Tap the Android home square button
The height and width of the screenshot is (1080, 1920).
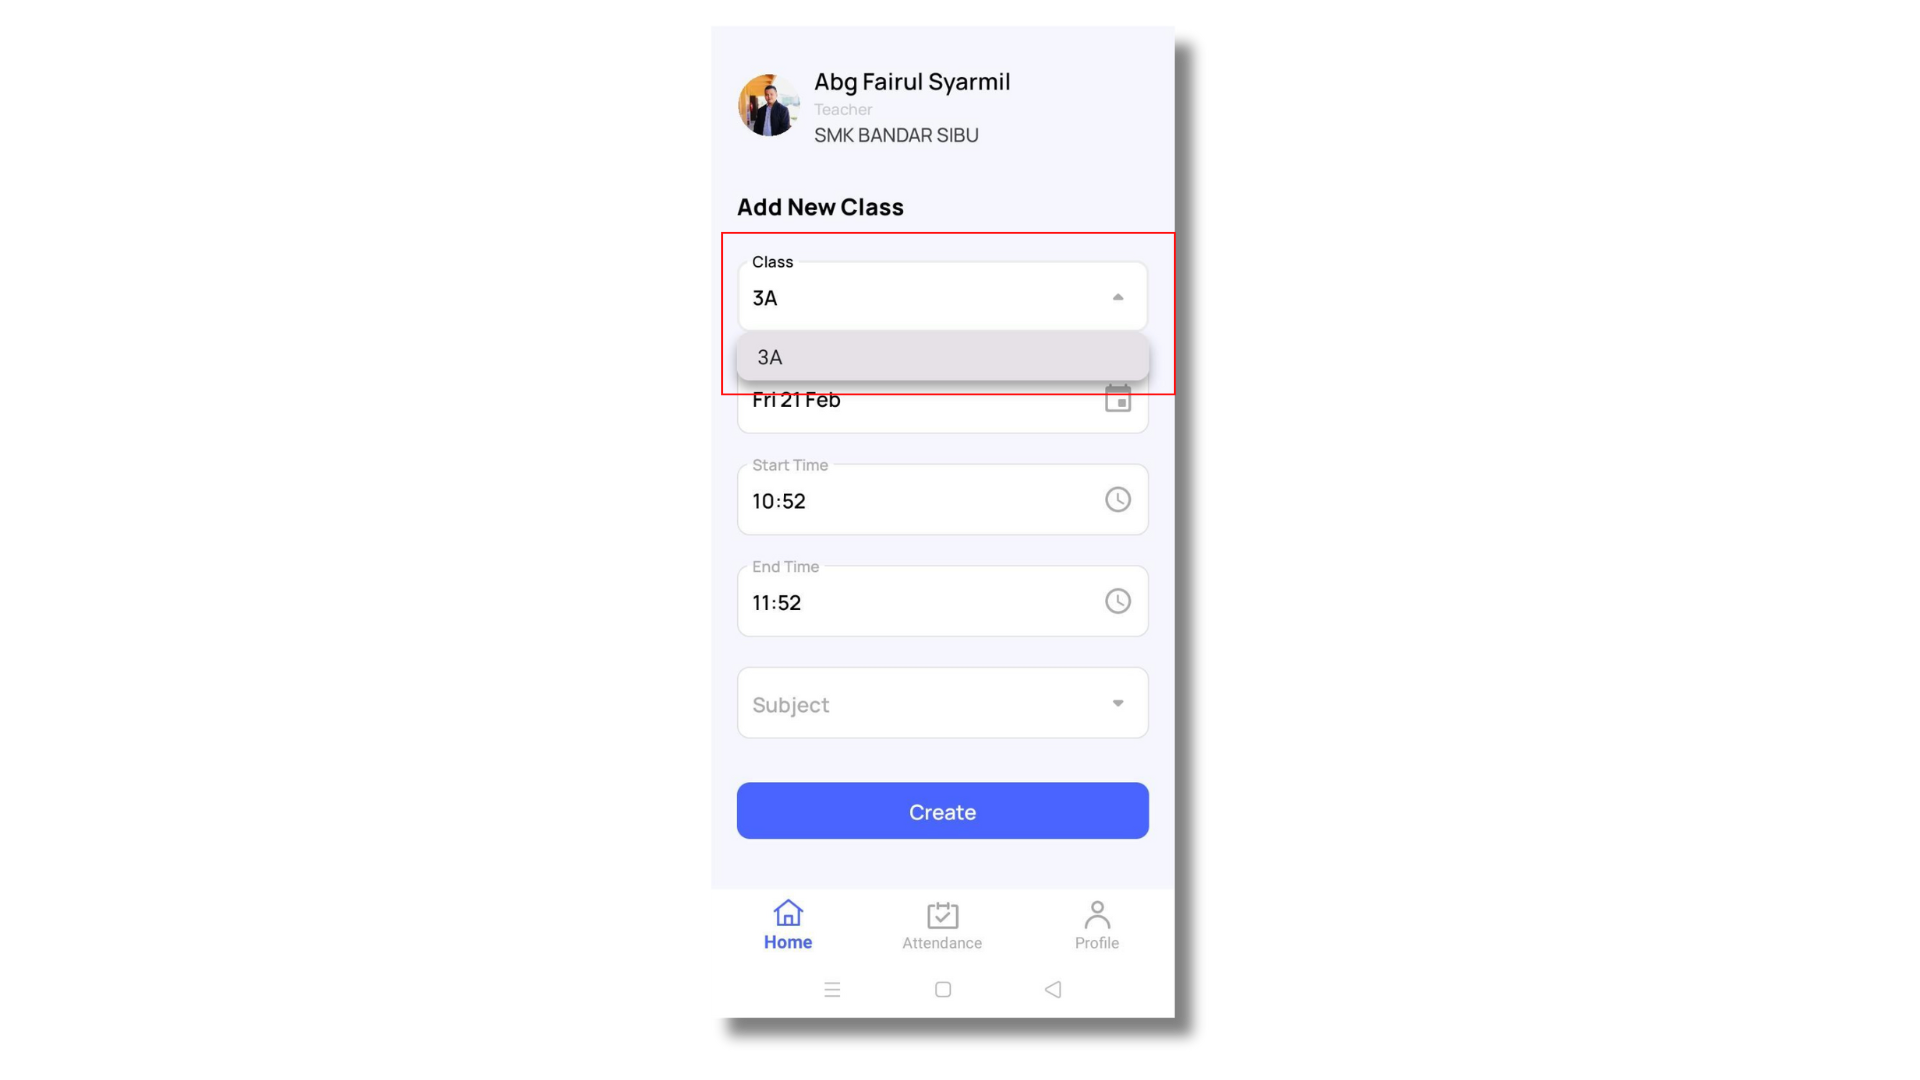click(942, 989)
